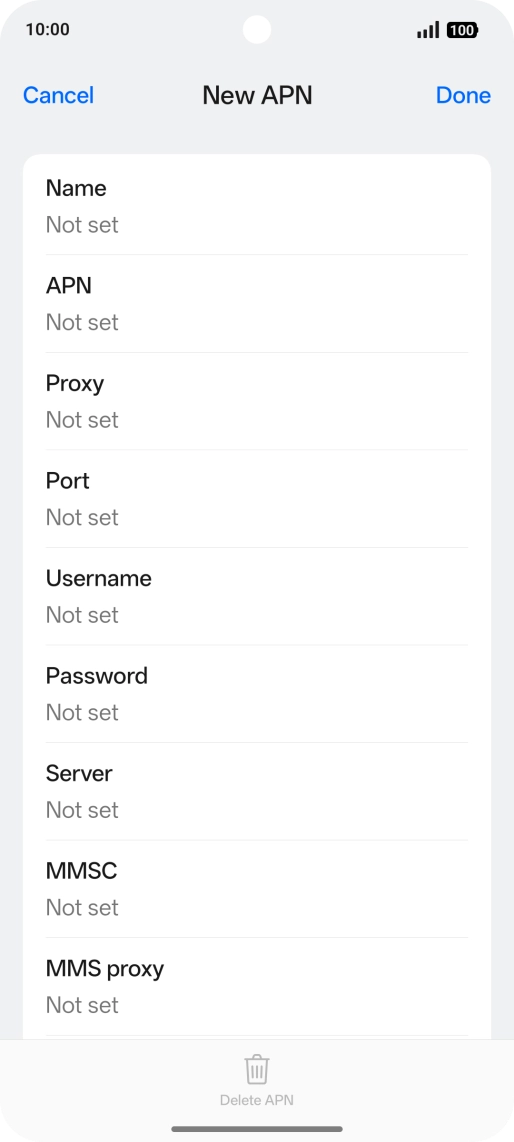
Task: Tap the battery indicator in status bar
Action: [462, 30]
